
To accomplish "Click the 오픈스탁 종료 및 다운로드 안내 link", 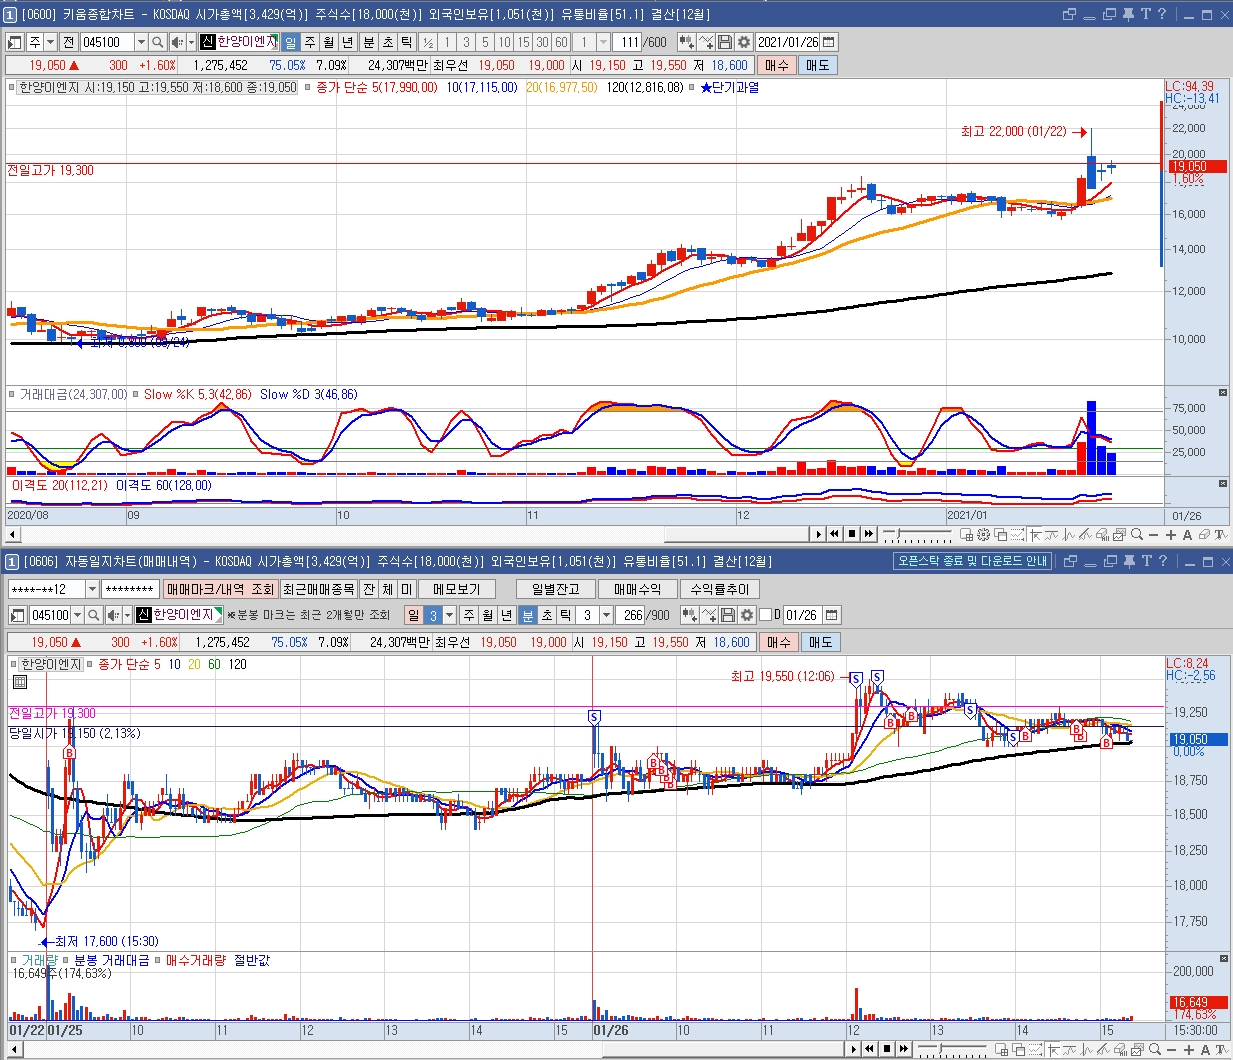I will tap(972, 561).
